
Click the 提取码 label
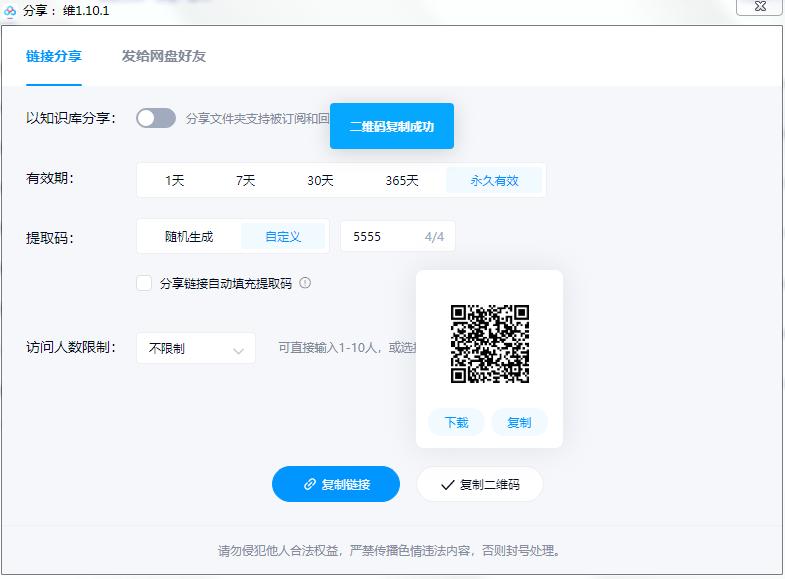point(50,237)
